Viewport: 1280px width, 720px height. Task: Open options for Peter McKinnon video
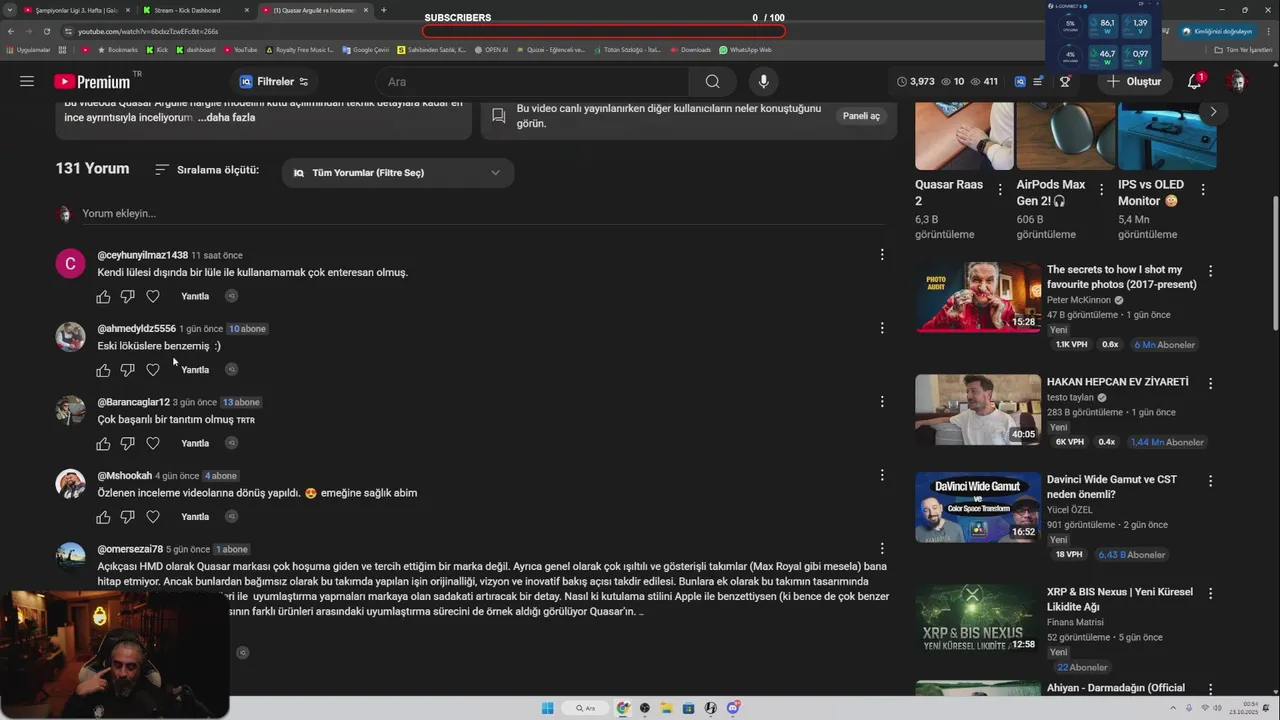pos(1210,271)
